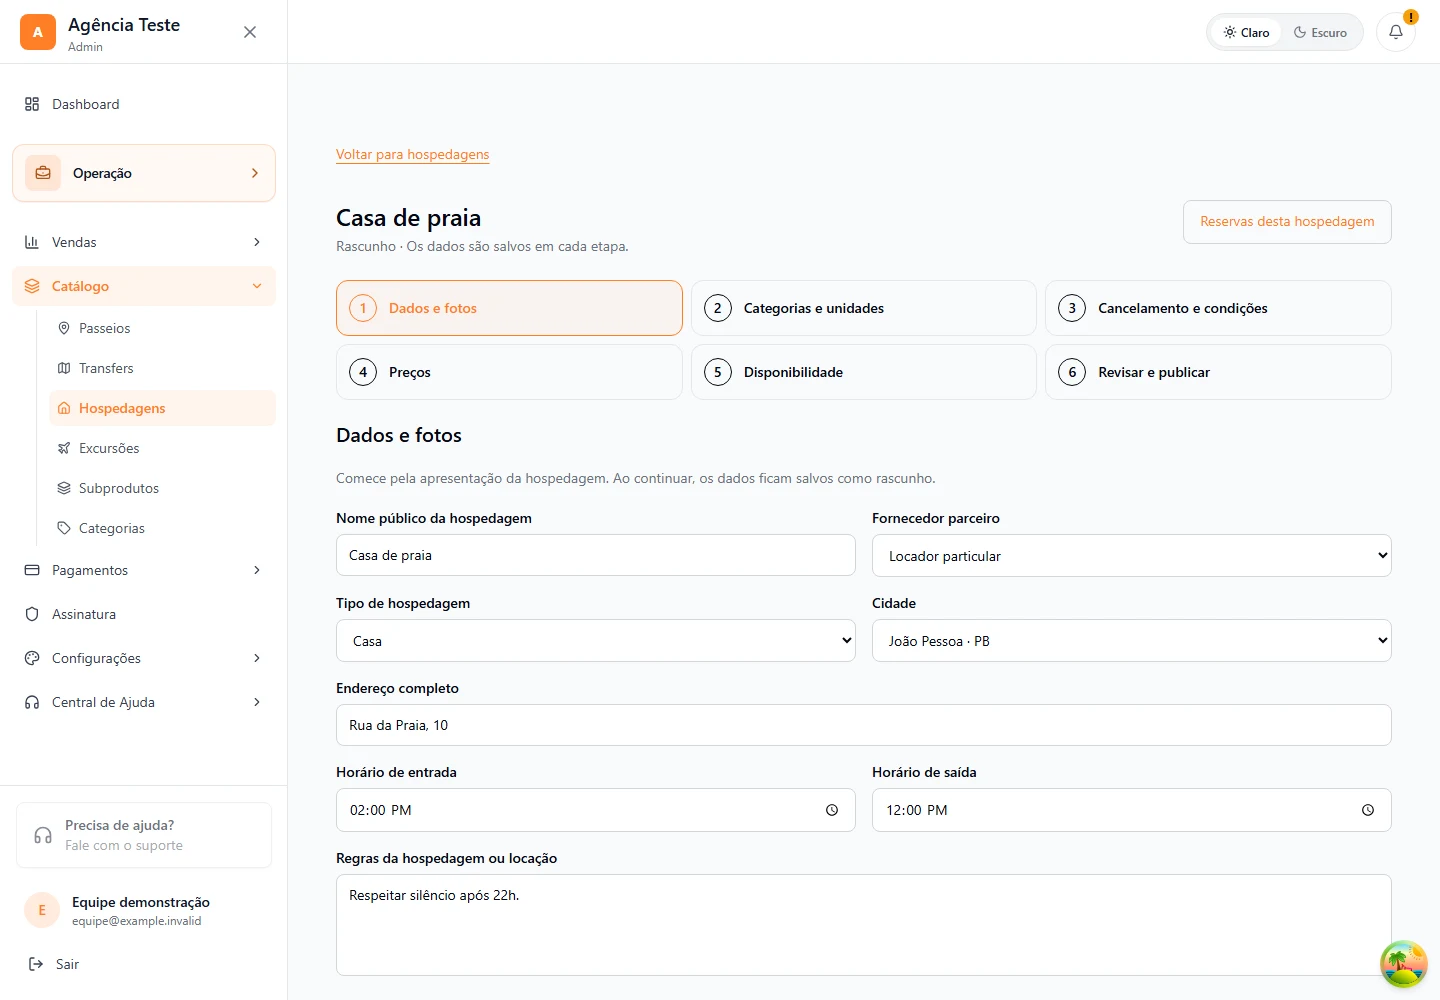This screenshot has width=1440, height=1000.
Task: Go to step 4 Preços
Action: click(x=509, y=372)
